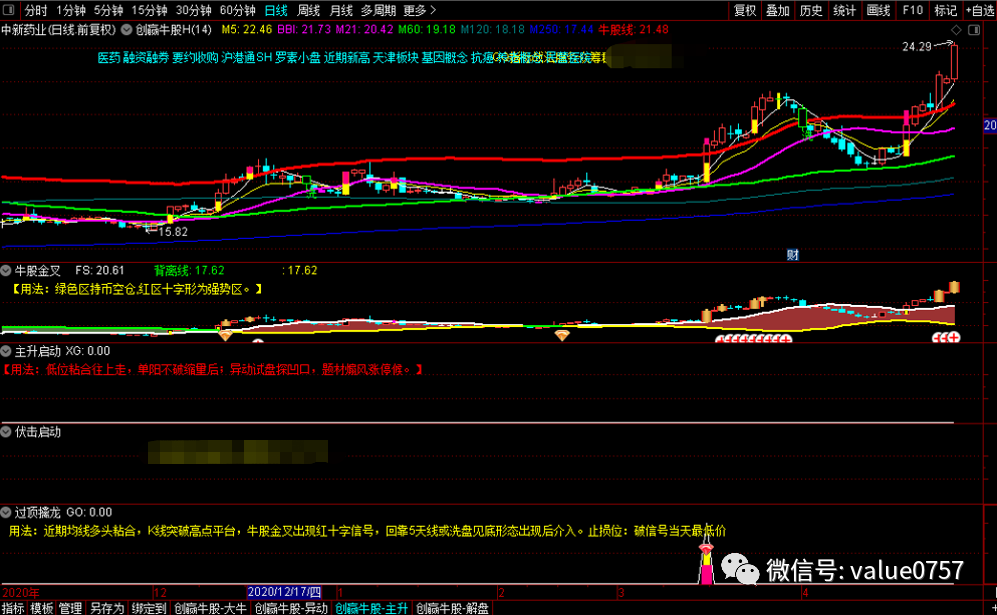This screenshot has width=997, height=615.
Task: Click the 指标 button in bottom bar
Action: (13, 609)
